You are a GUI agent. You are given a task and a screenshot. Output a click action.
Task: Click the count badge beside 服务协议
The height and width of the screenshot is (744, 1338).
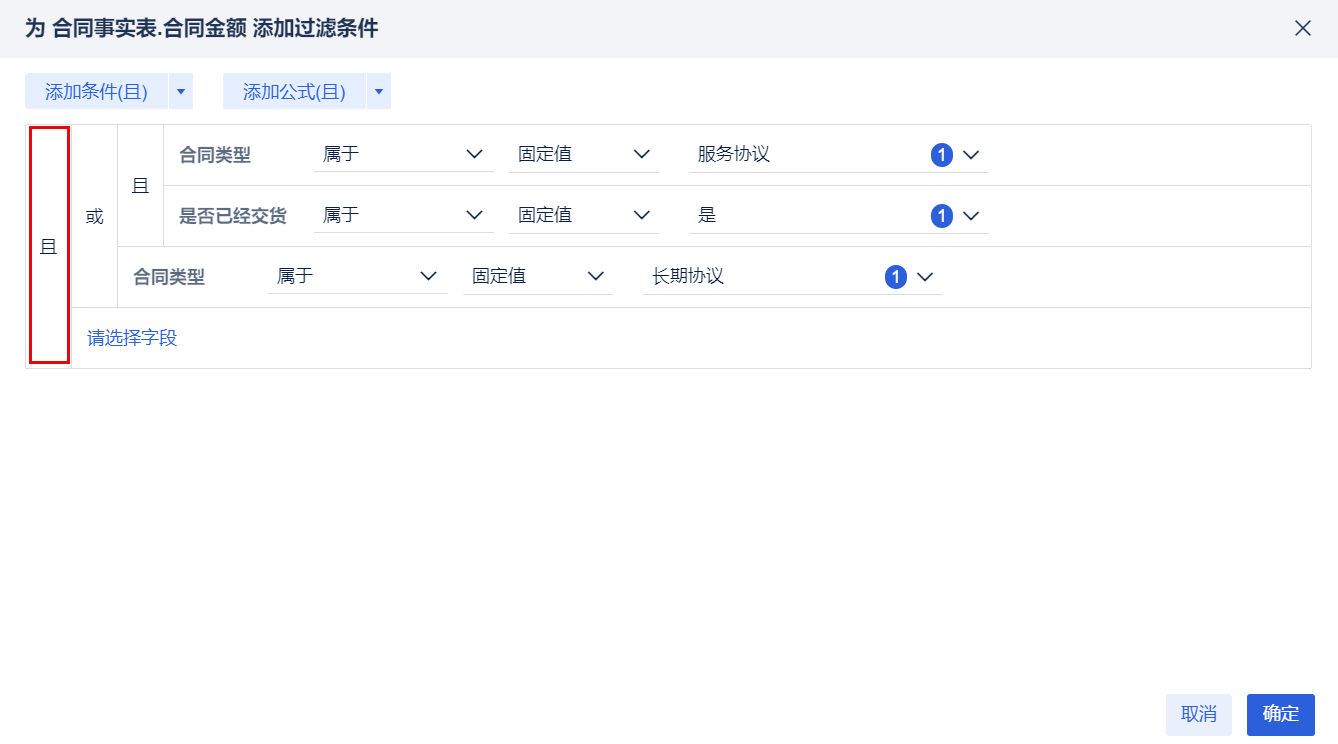pos(941,155)
